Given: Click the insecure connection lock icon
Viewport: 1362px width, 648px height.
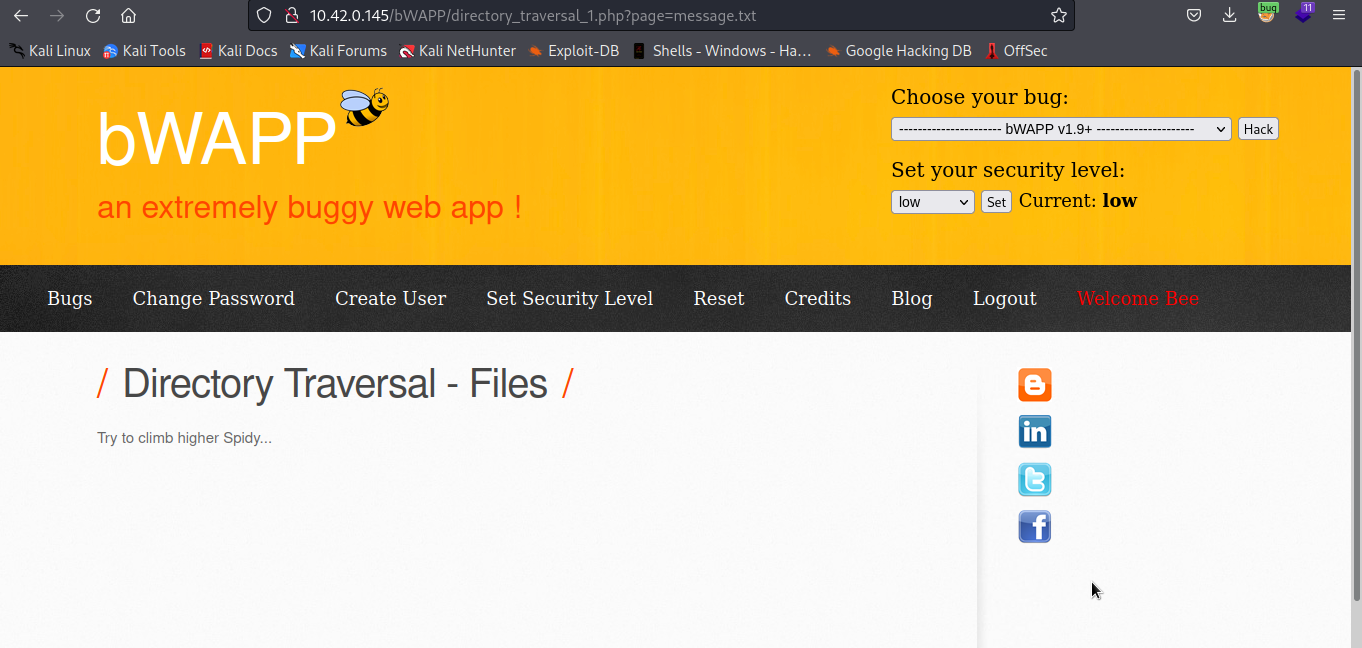Looking at the screenshot, I should 291,16.
